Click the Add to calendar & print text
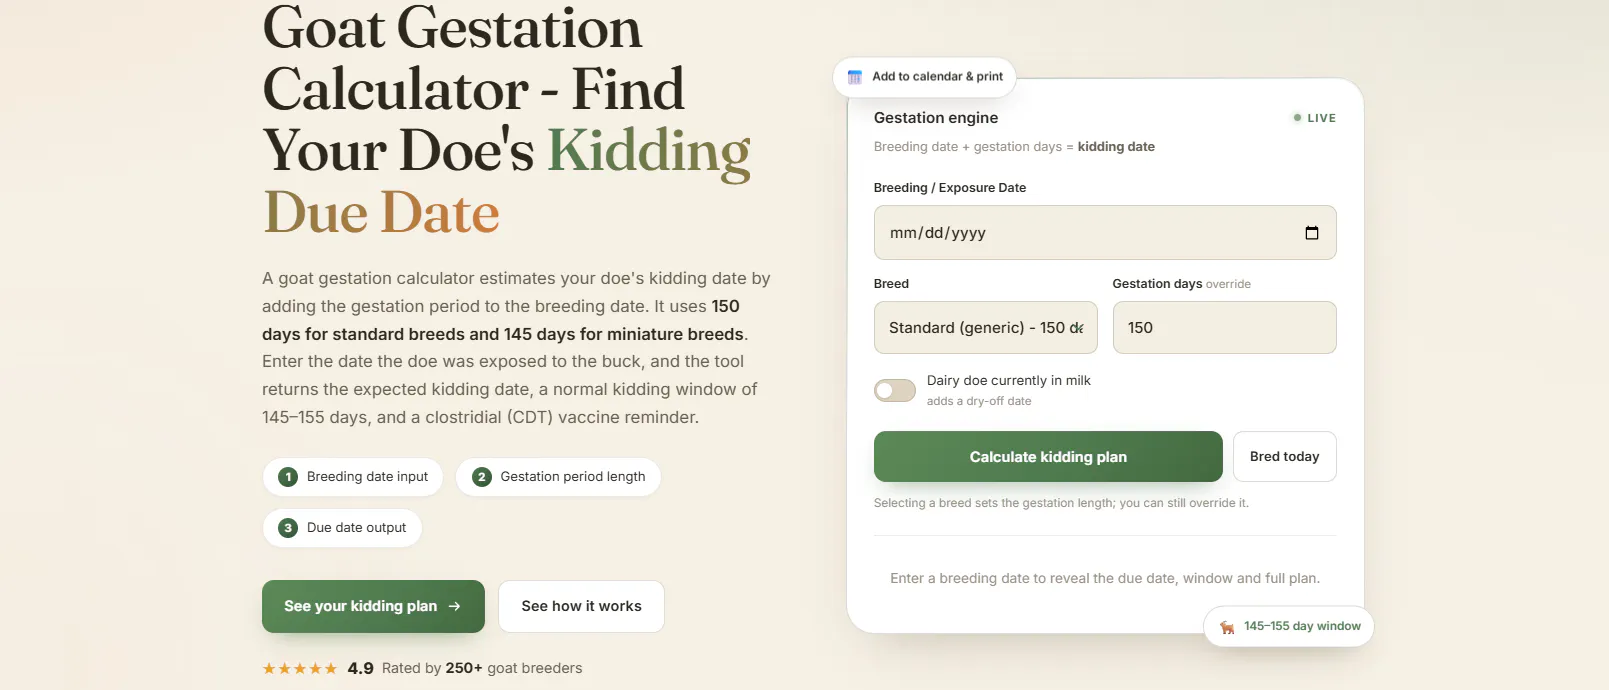Viewport: 1609px width, 690px height. (x=938, y=77)
